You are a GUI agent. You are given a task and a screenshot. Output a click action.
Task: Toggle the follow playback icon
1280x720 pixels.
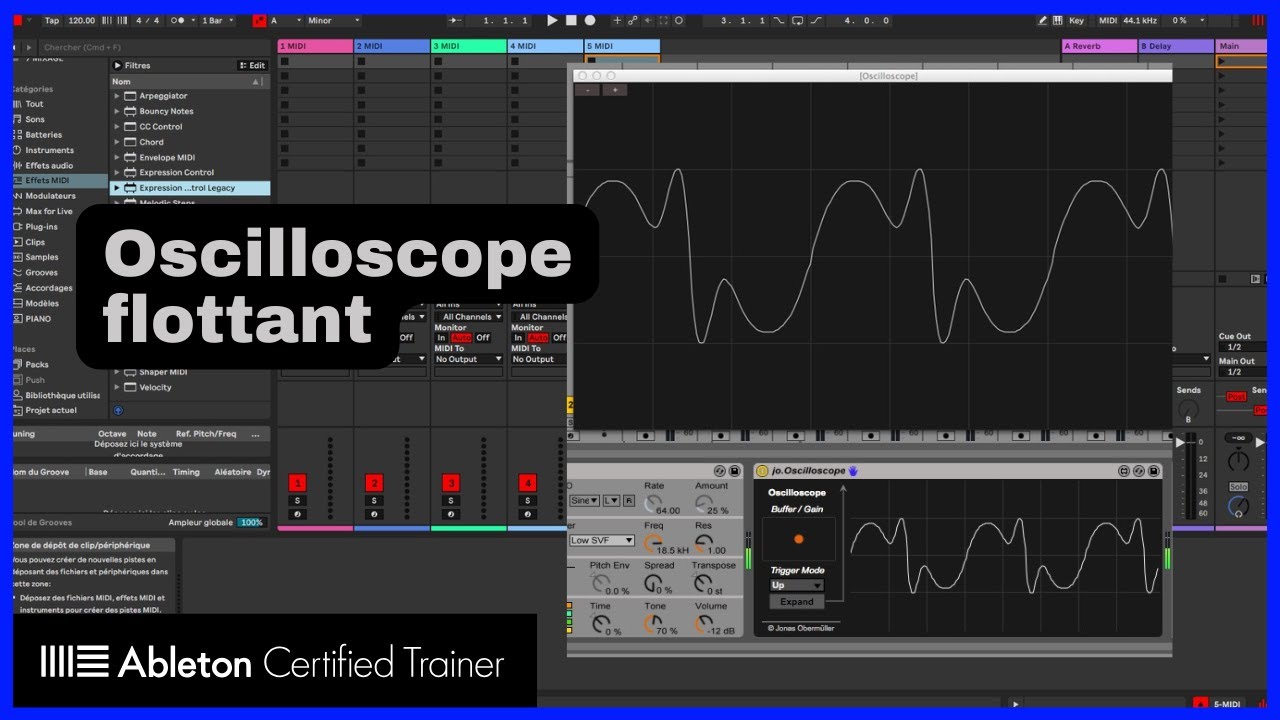click(455, 20)
